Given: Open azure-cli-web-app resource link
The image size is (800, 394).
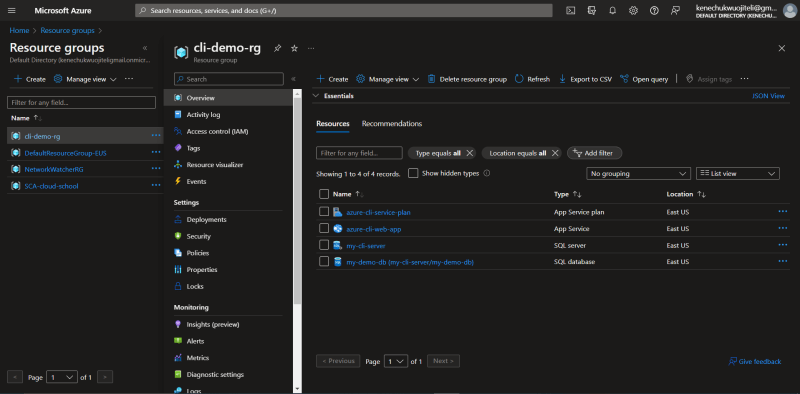Looking at the screenshot, I should click(x=373, y=229).
